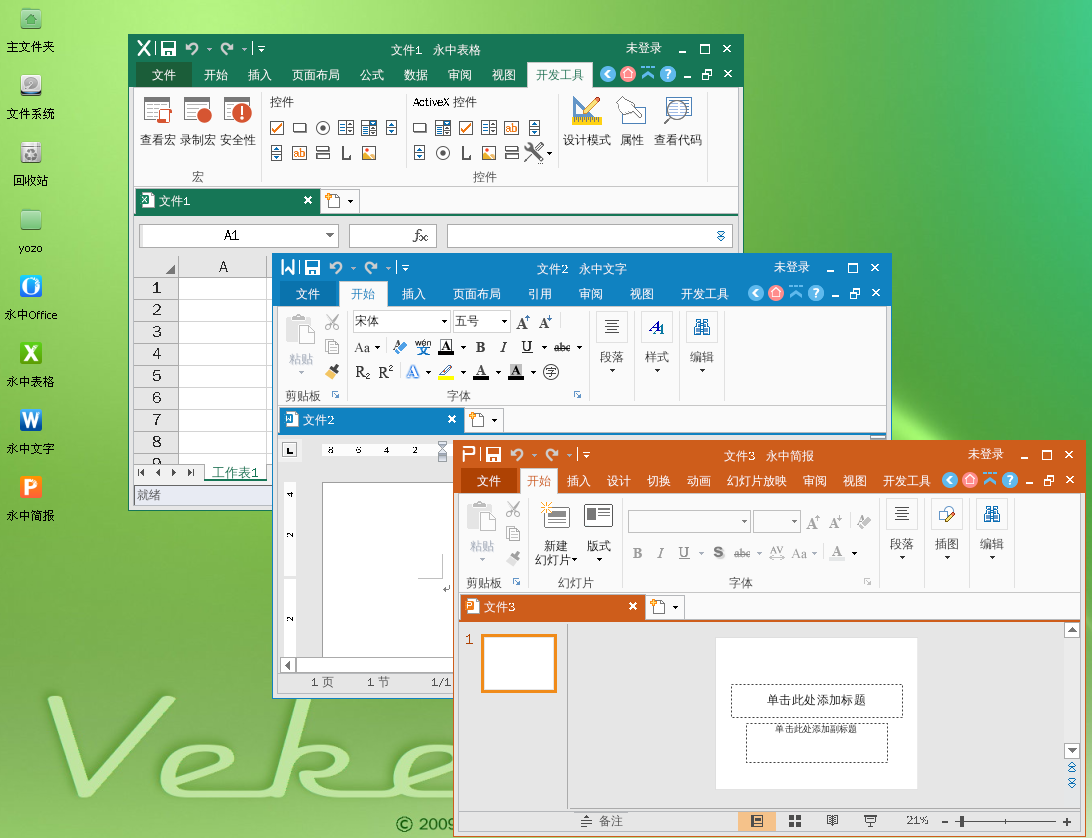
Task: Open font name dropdown 宋体 in Writer
Action: [x=444, y=321]
